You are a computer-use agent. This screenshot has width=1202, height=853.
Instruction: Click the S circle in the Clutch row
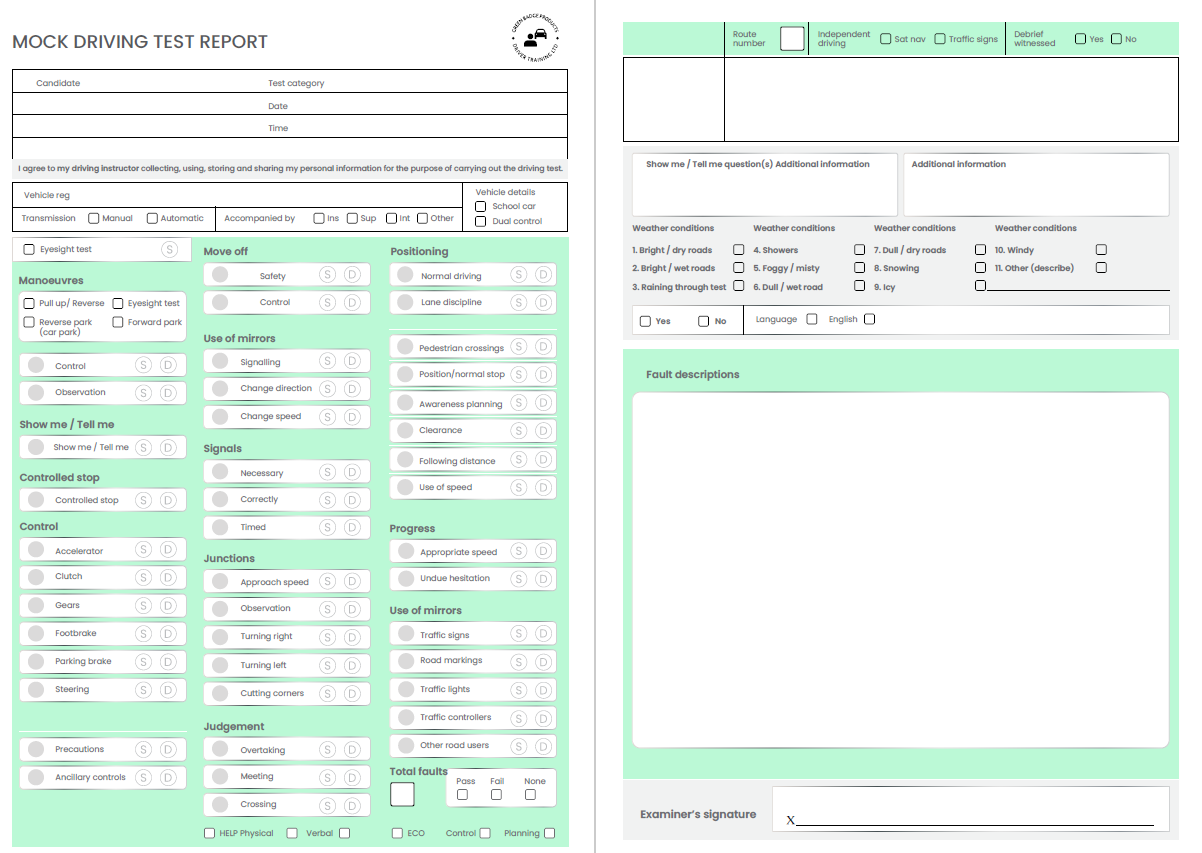point(143,577)
